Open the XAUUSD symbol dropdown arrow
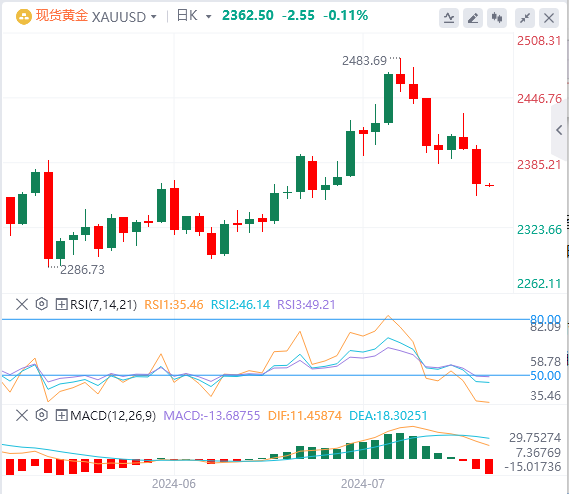Screen dimensions: 569x494 pyautogui.click(x=153, y=17)
